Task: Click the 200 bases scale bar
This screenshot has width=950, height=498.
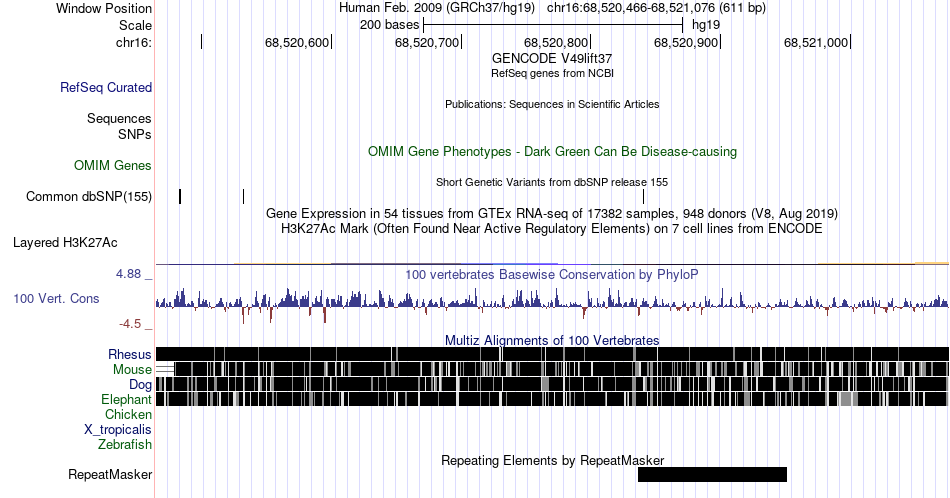Action: click(x=553, y=25)
